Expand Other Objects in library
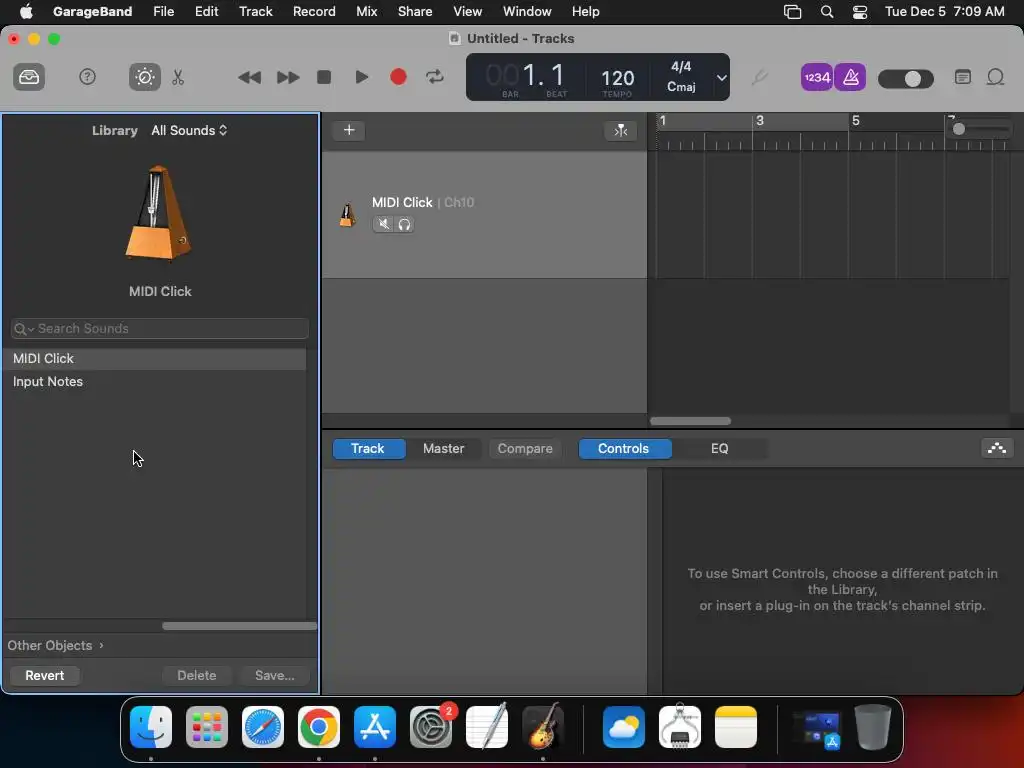This screenshot has height=768, width=1024. tap(56, 645)
